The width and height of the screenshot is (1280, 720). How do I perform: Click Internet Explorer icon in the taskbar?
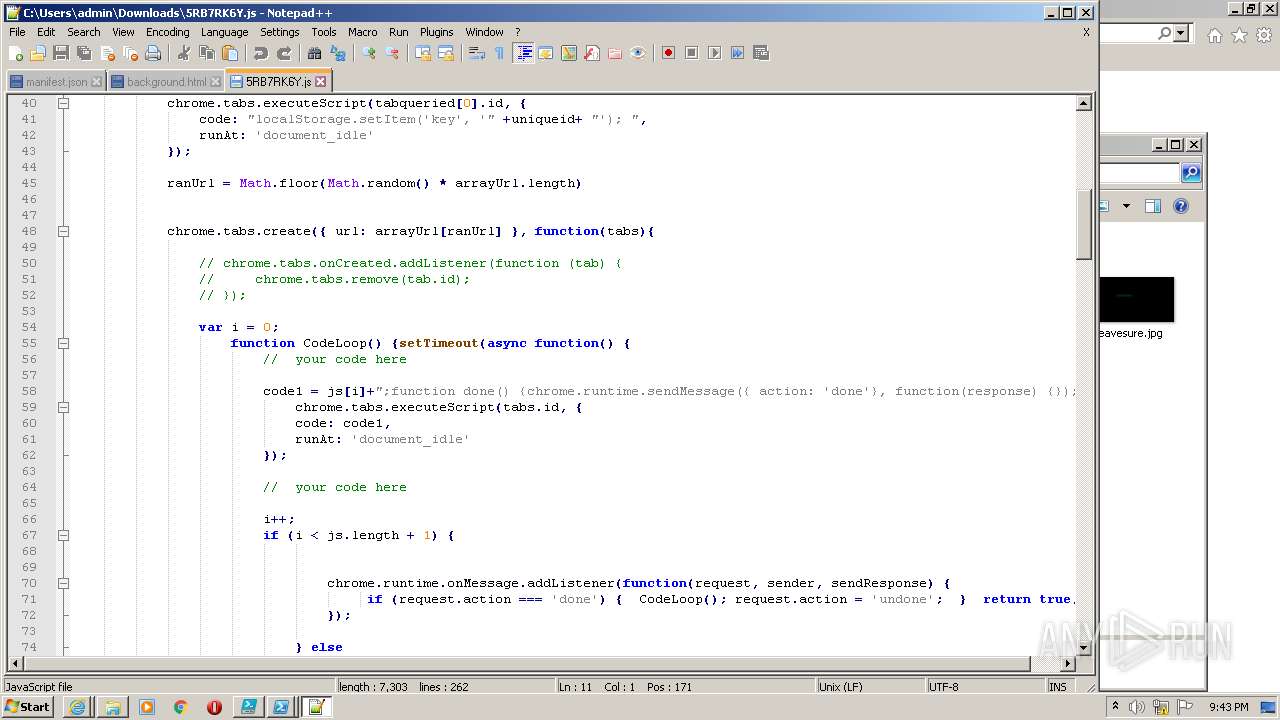(x=78, y=707)
